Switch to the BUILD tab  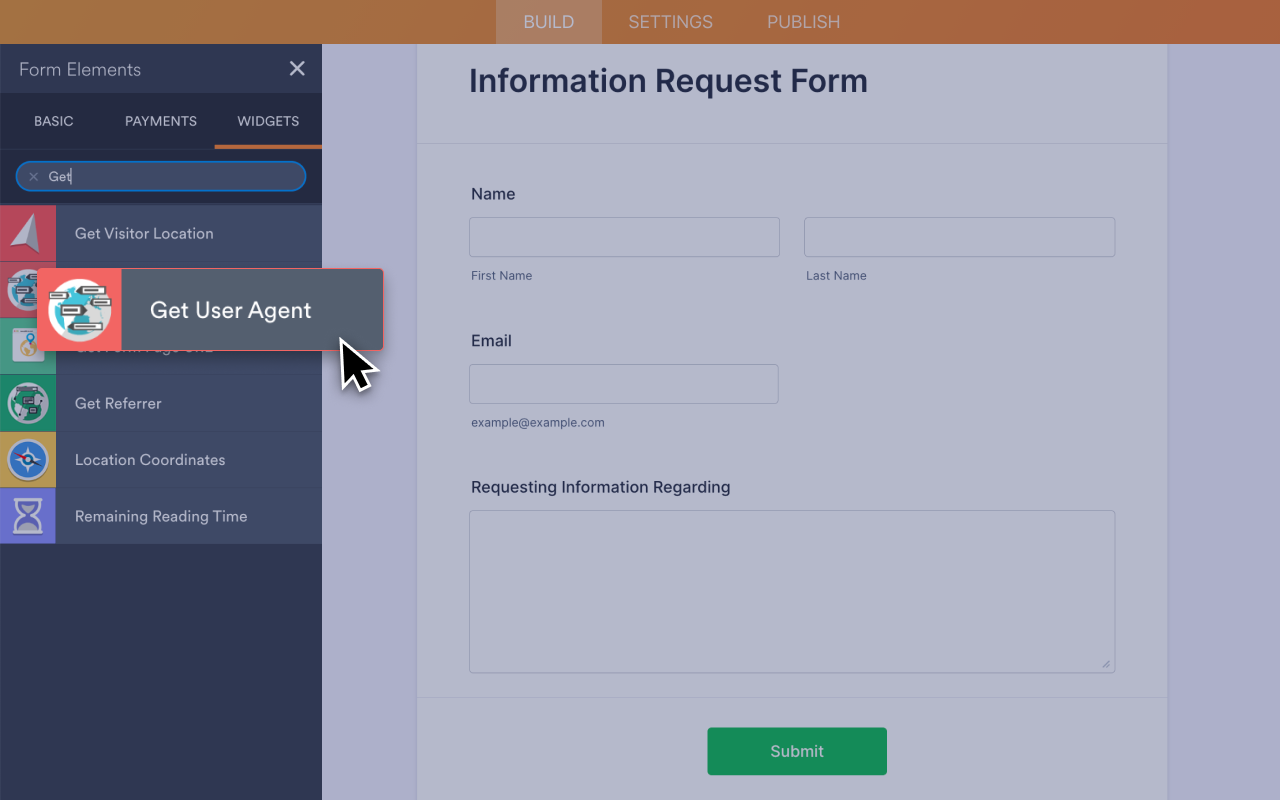pyautogui.click(x=548, y=22)
